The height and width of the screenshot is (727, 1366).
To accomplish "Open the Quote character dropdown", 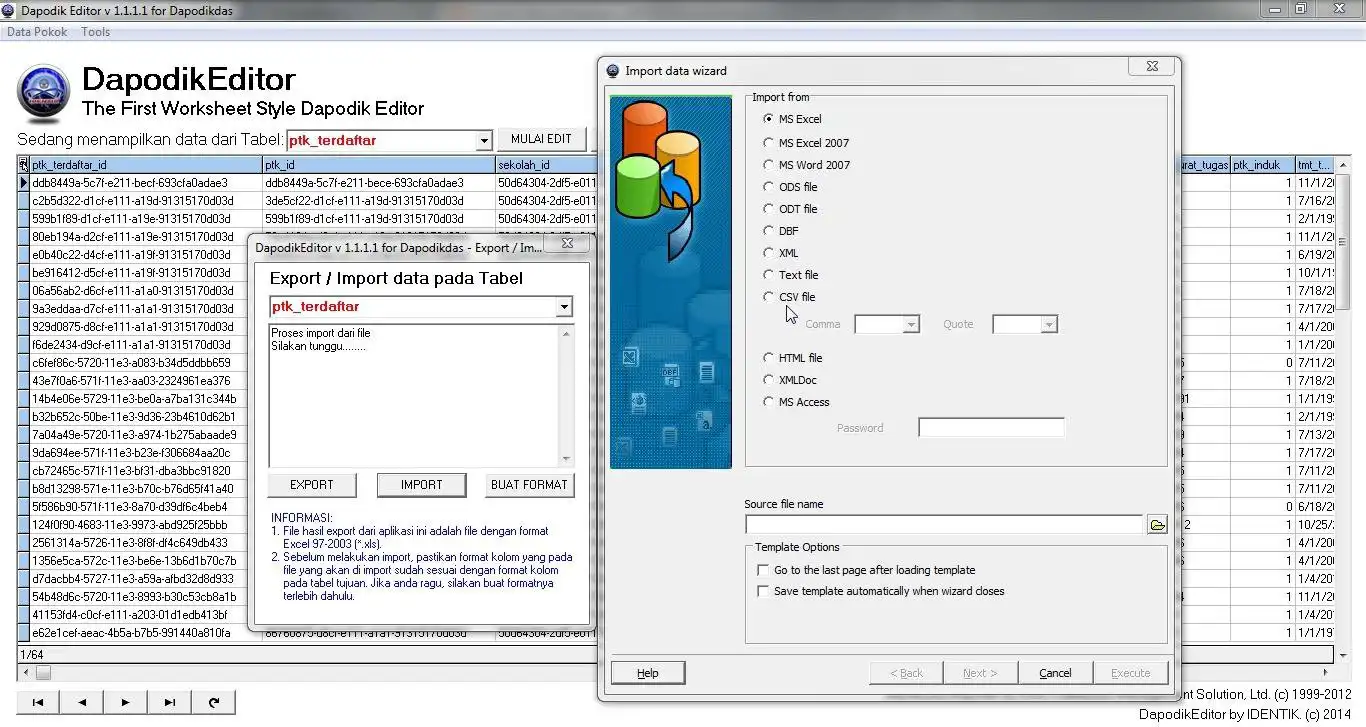I will click(x=1049, y=324).
